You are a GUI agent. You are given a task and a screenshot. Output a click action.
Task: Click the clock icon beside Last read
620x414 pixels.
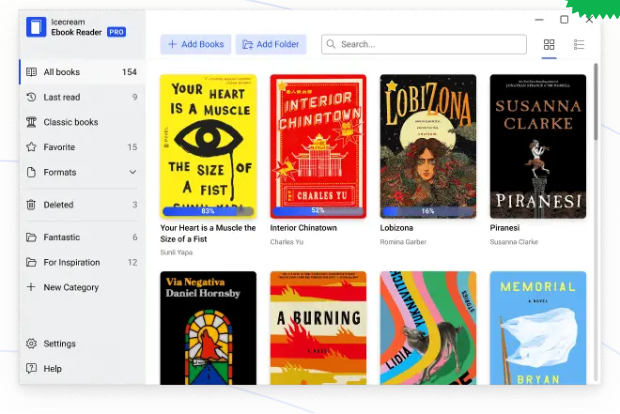[31, 97]
